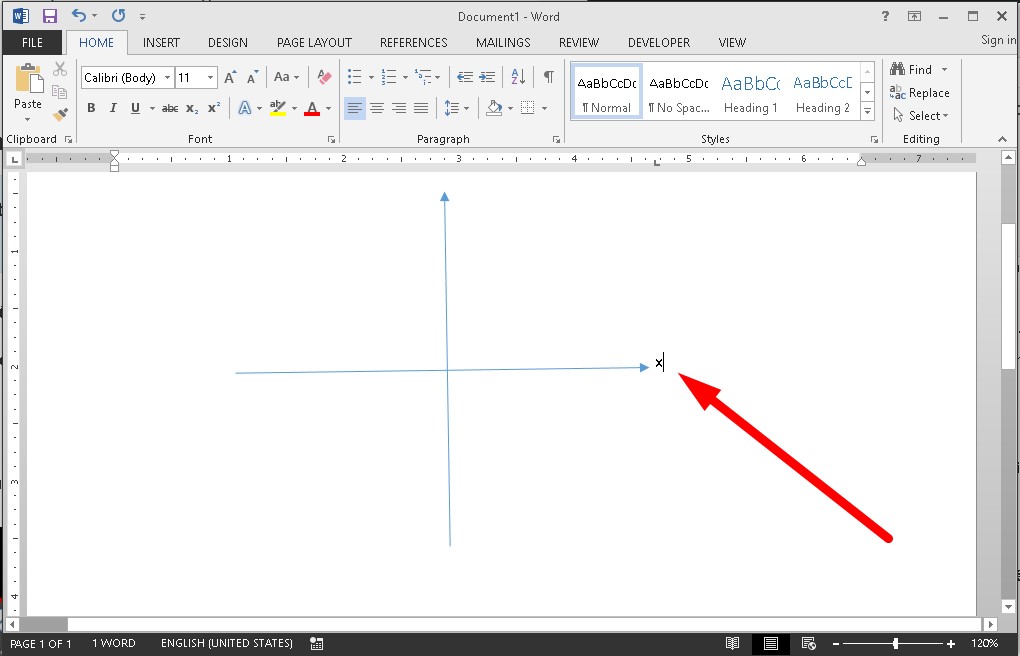Screen dimensions: 1020x656
Task: Toggle Bold formatting
Action: 91,108
